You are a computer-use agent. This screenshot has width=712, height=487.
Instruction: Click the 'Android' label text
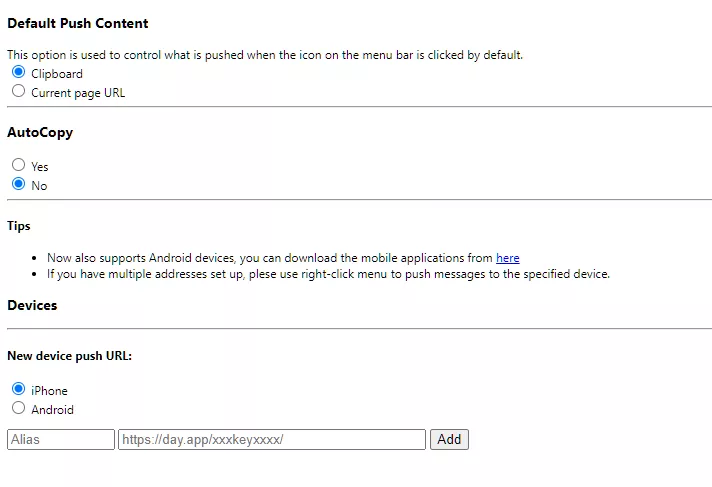[52, 410]
